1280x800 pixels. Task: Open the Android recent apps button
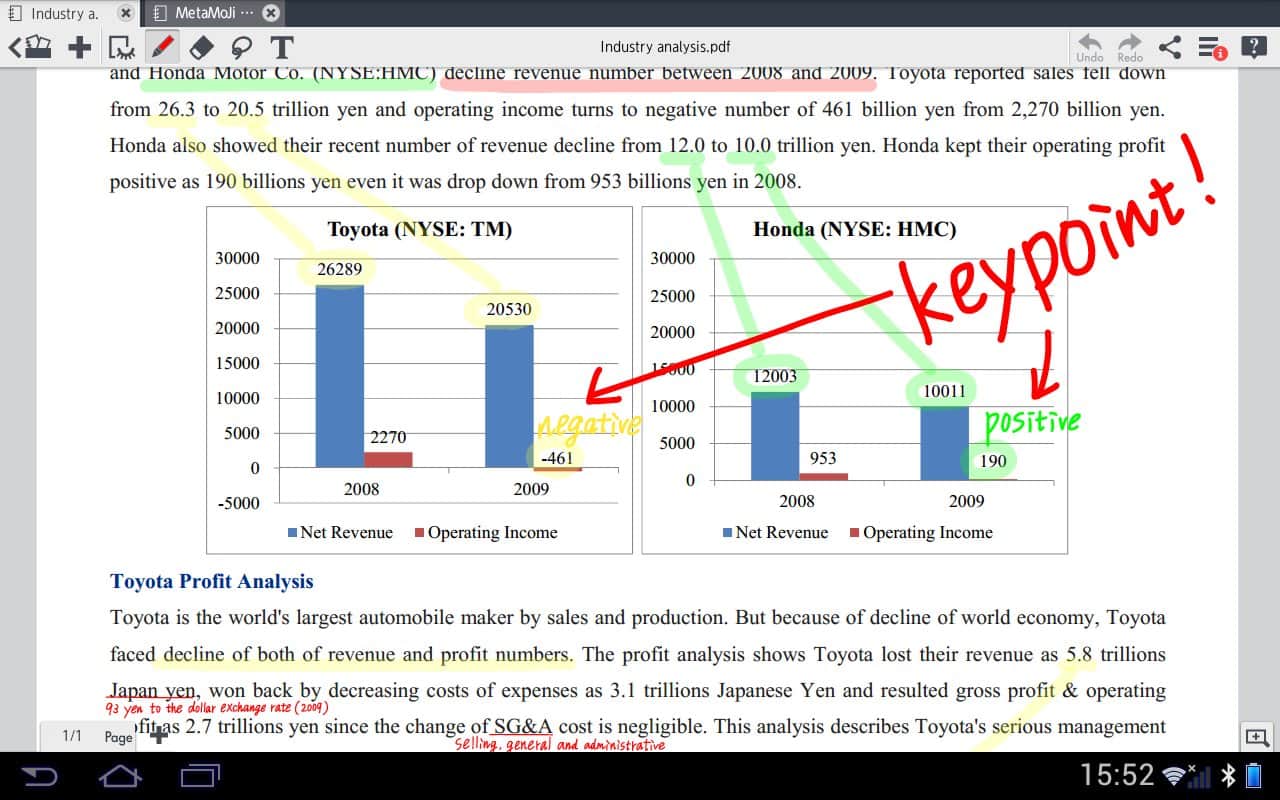[x=200, y=776]
